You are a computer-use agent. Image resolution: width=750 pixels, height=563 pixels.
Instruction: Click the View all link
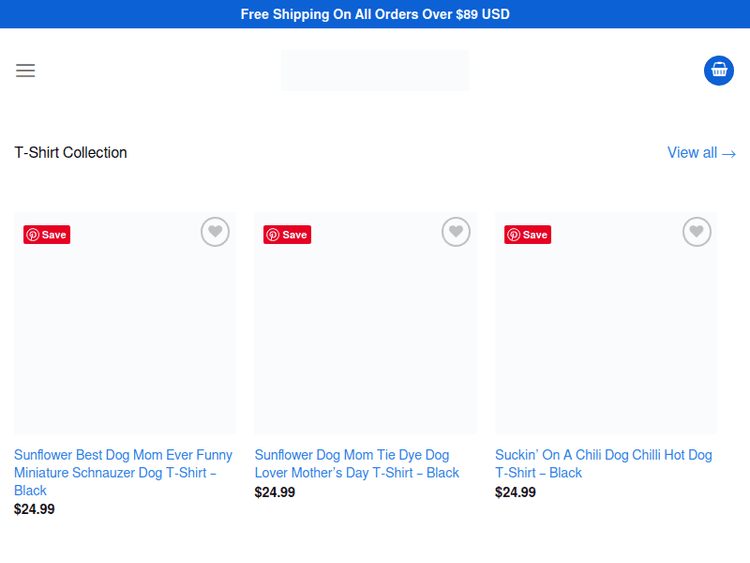pos(692,153)
